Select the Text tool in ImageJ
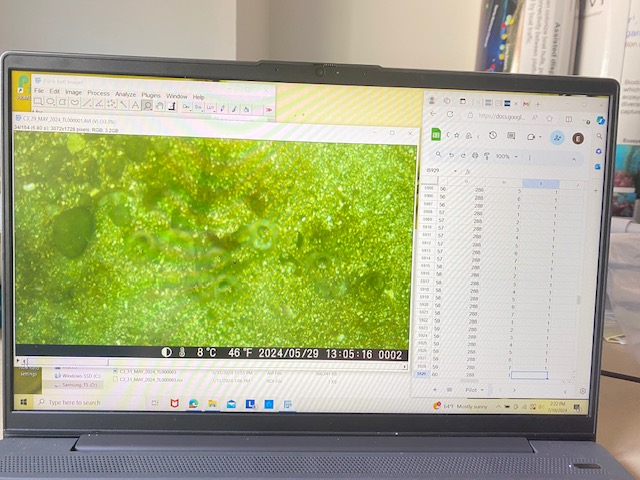 [x=135, y=104]
